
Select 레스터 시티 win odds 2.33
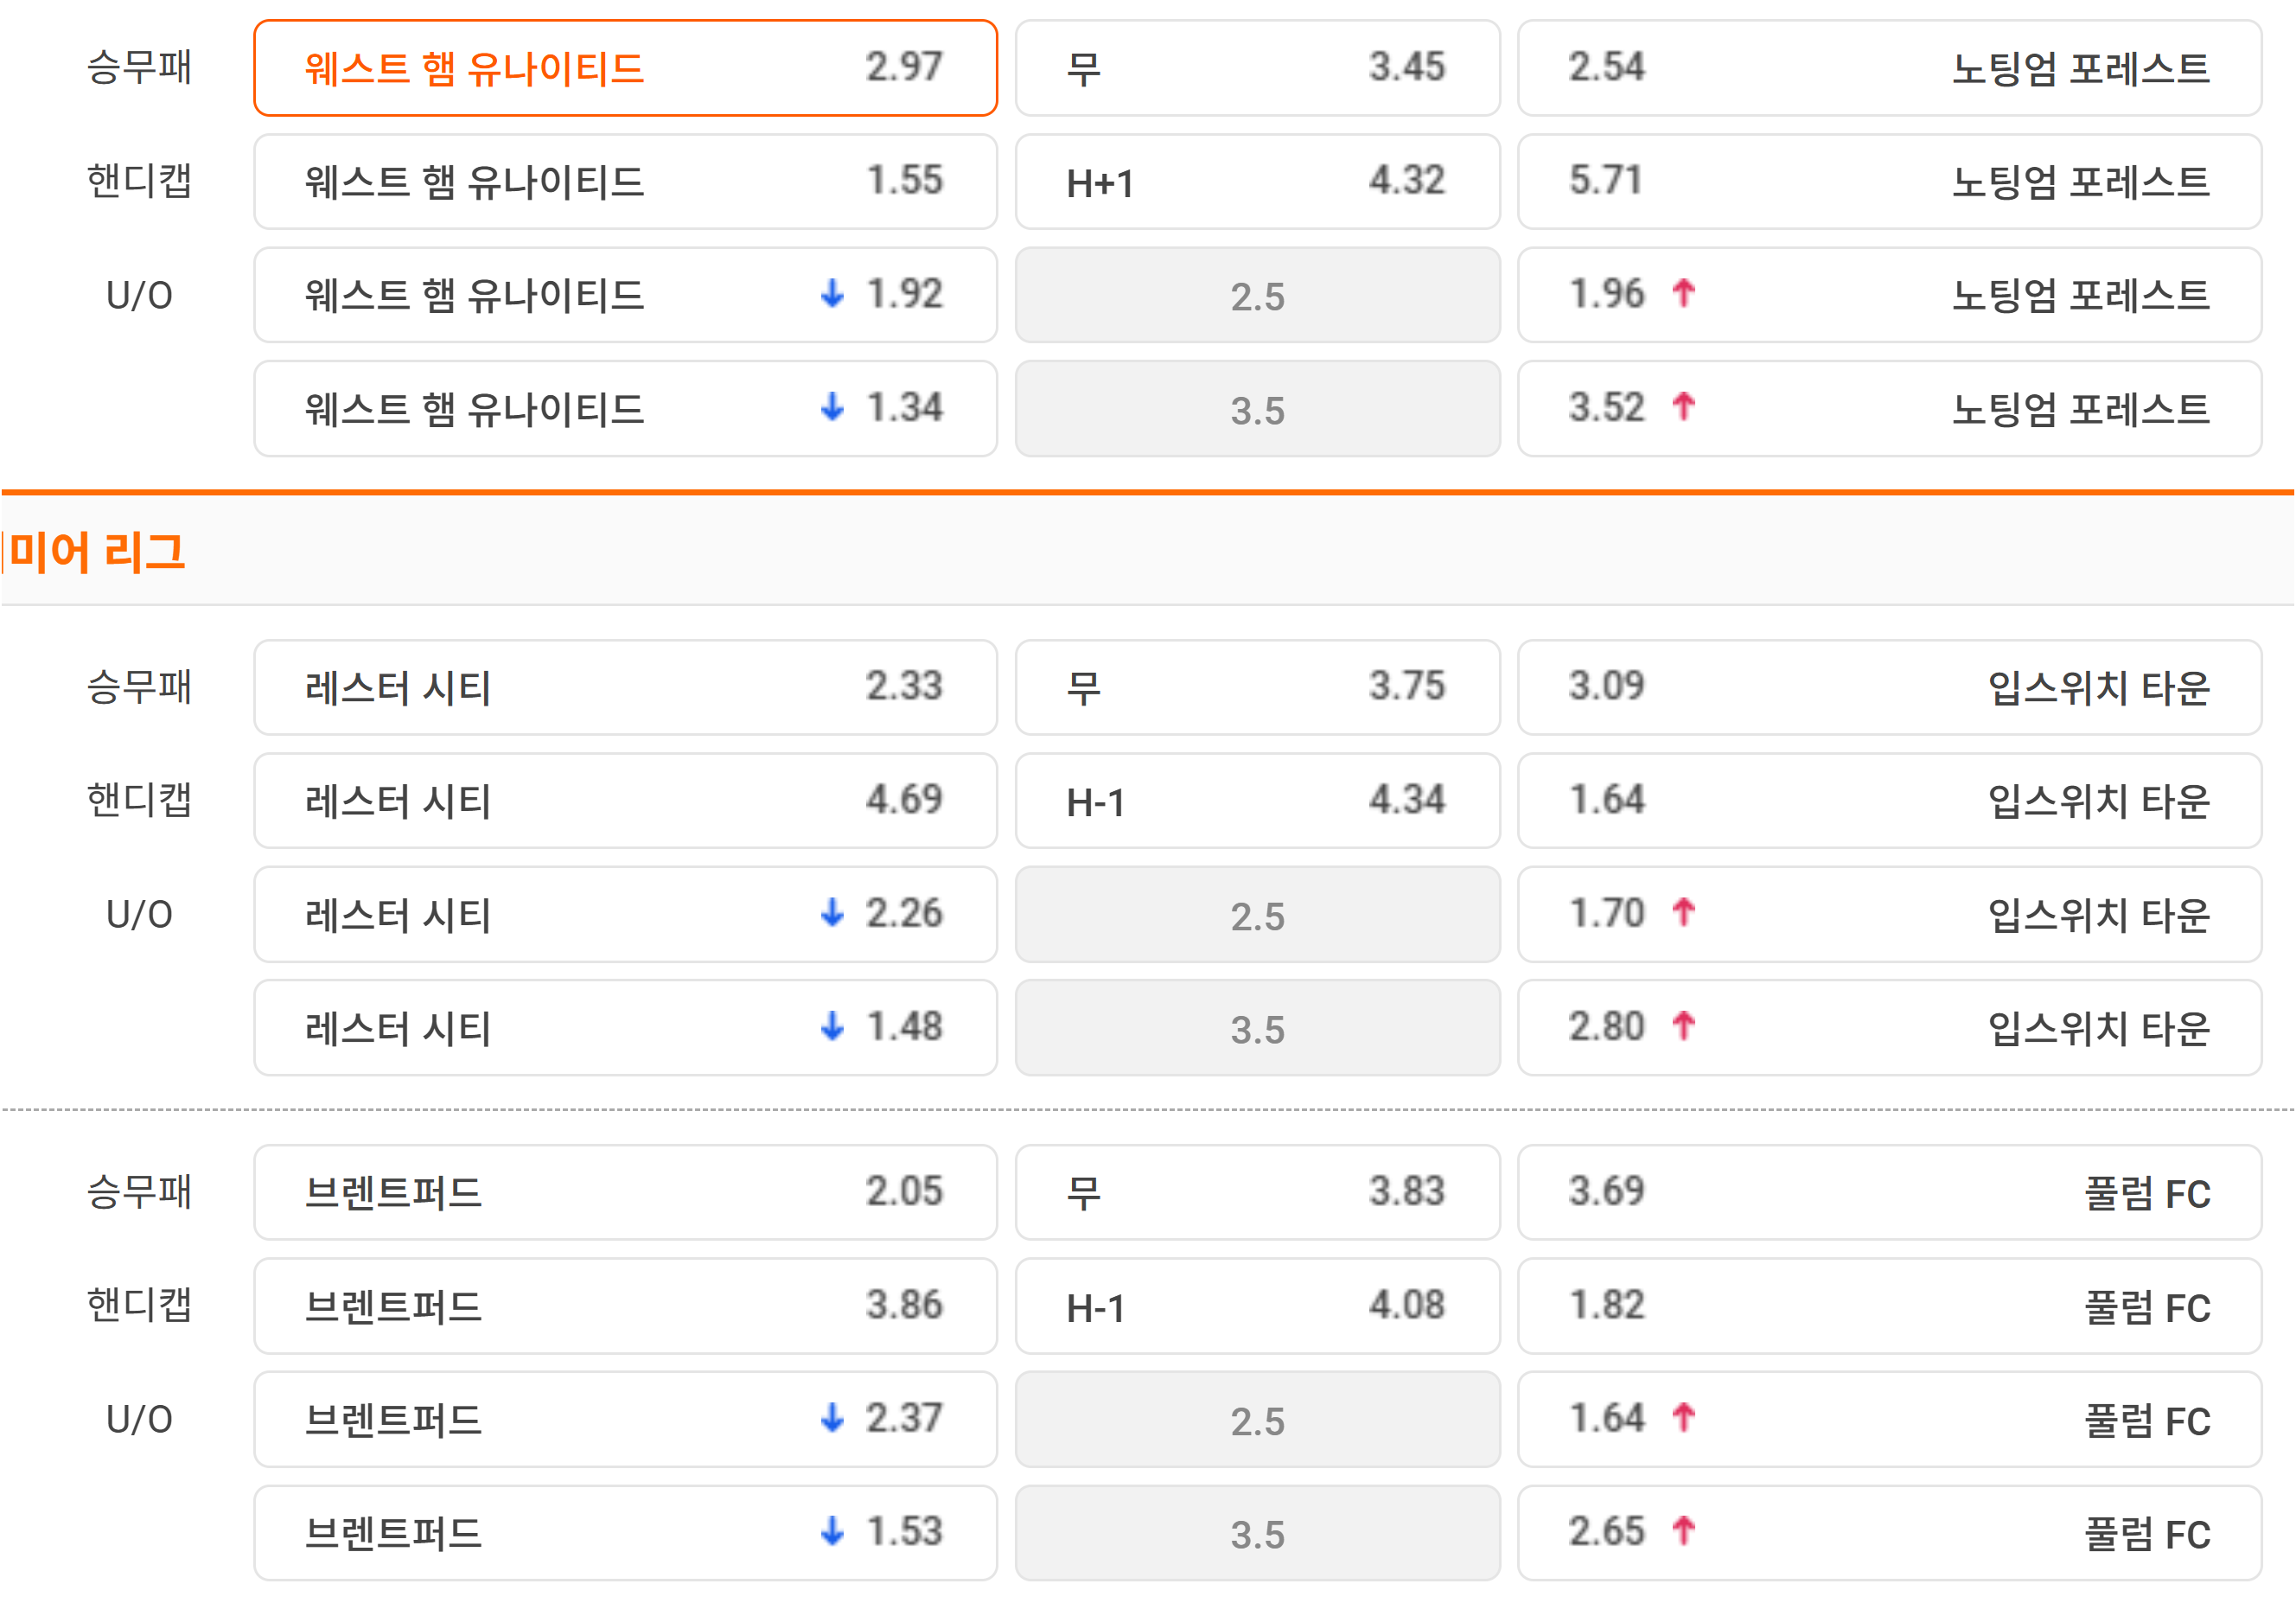[625, 687]
